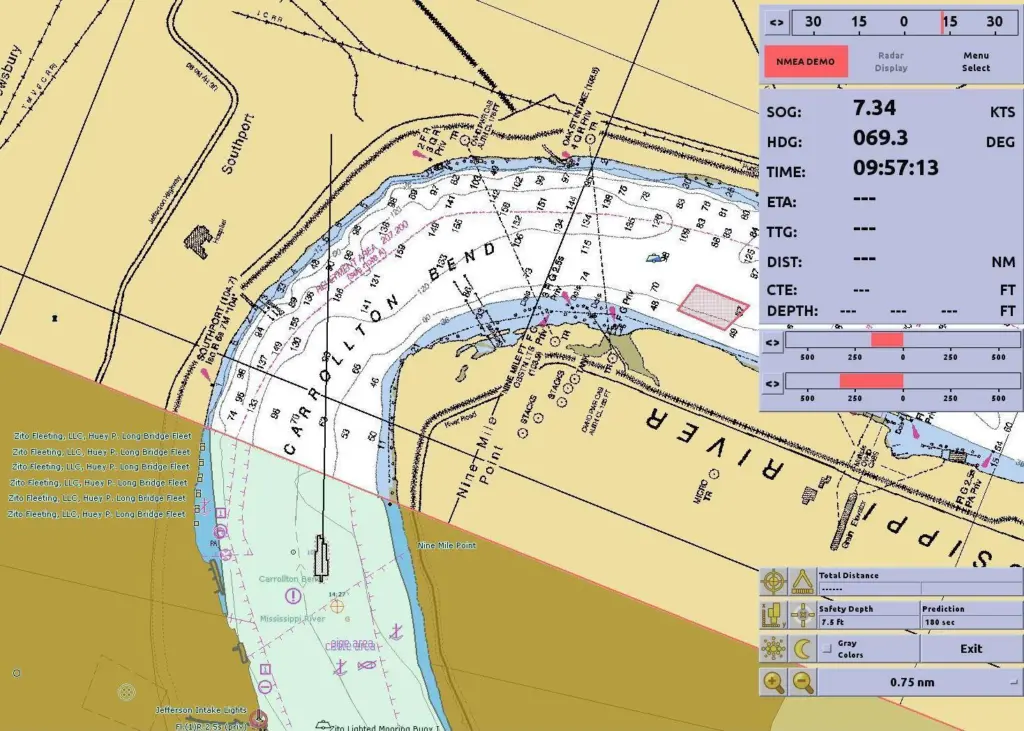Click the Nine Mile Point chart label

pos(447,545)
